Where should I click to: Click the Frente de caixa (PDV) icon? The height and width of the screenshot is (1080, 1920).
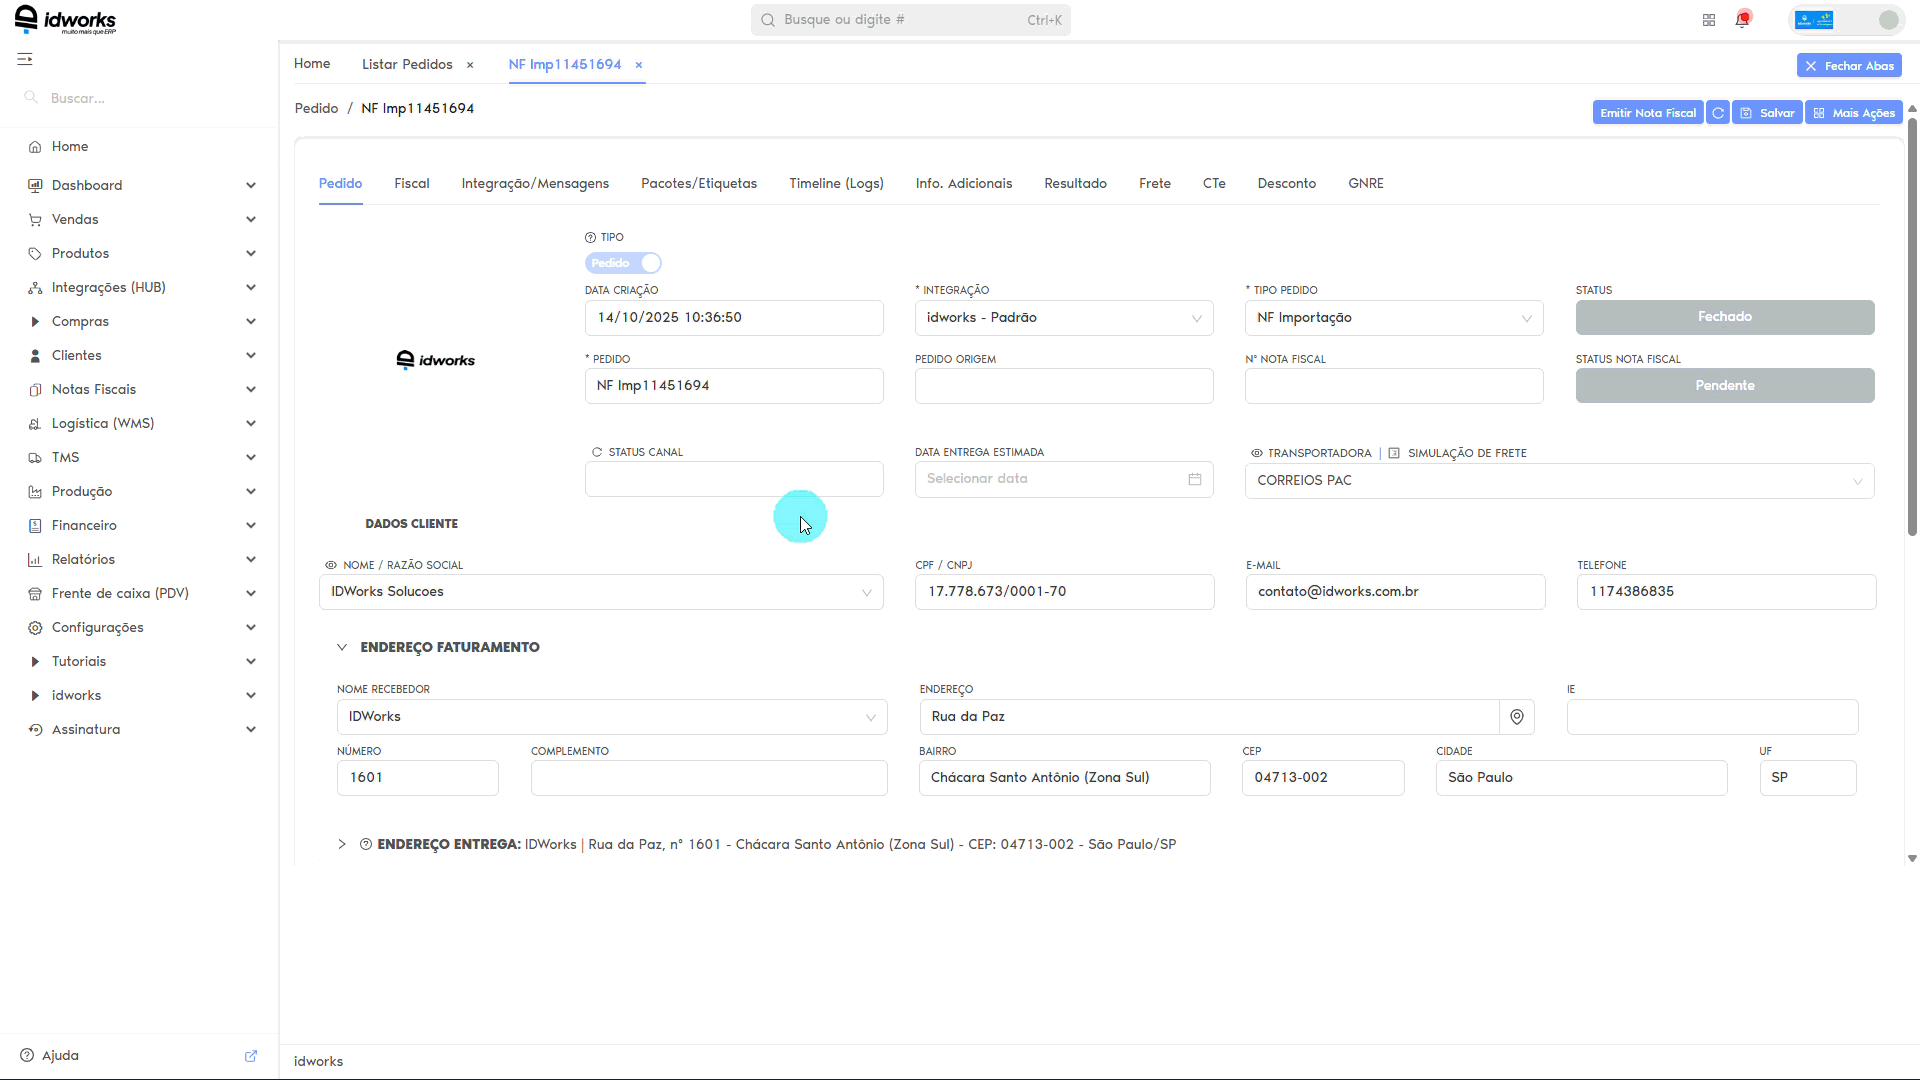point(35,594)
